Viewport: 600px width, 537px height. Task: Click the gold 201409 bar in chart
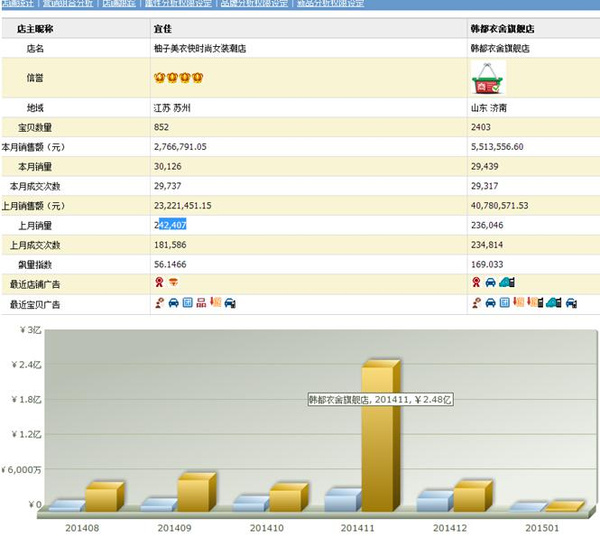point(196,493)
